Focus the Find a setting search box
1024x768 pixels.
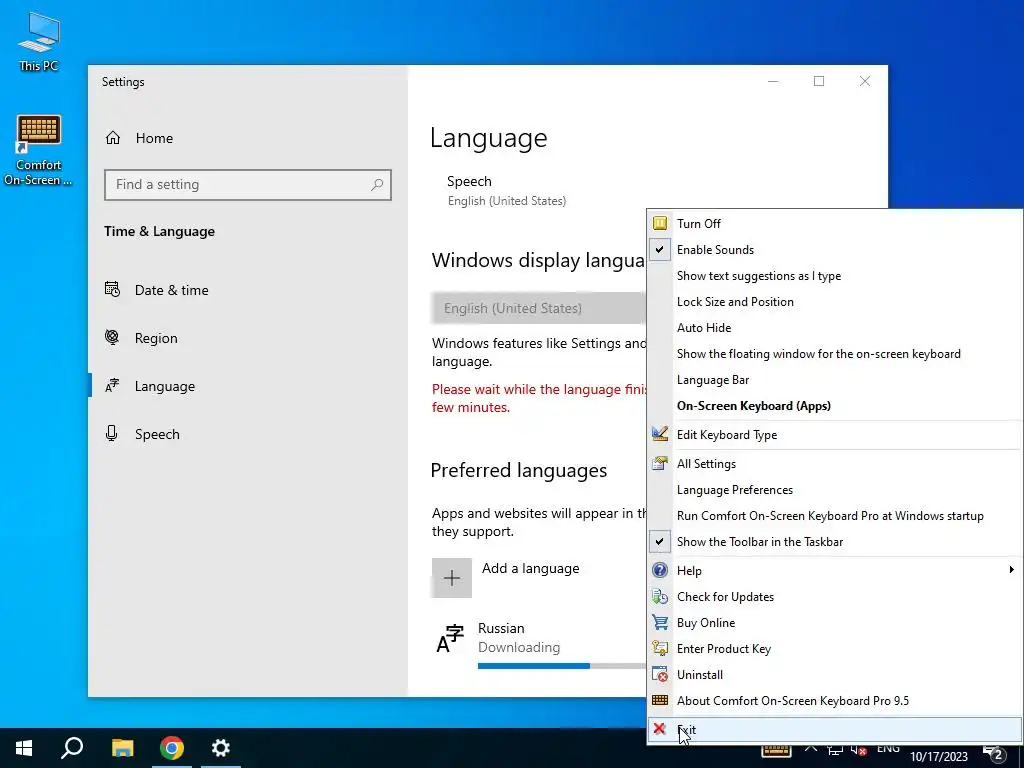click(x=248, y=185)
